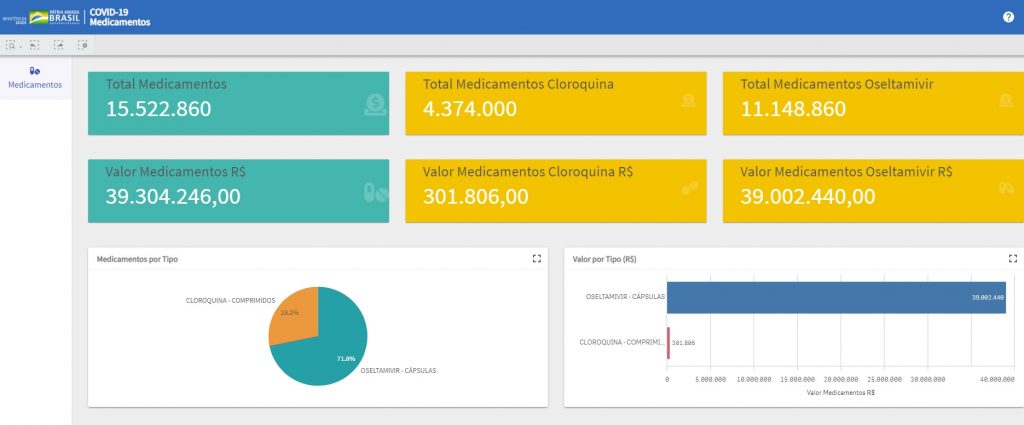
Task: Clear all selections using toolbar icon
Action: pos(83,45)
